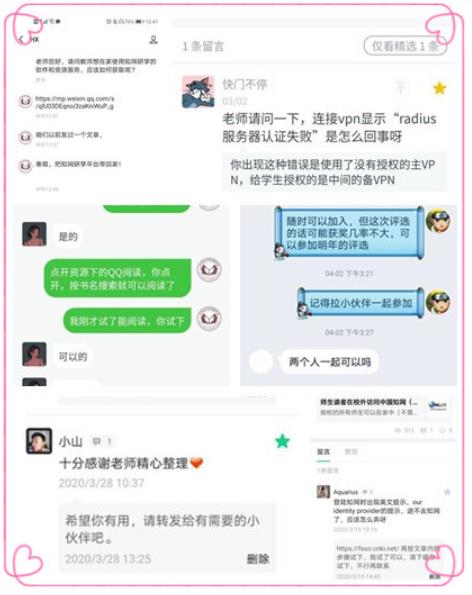Screen dimensions: 472x595
Task: Switch to the grey tab beside 留言
Action: [x=351, y=452]
